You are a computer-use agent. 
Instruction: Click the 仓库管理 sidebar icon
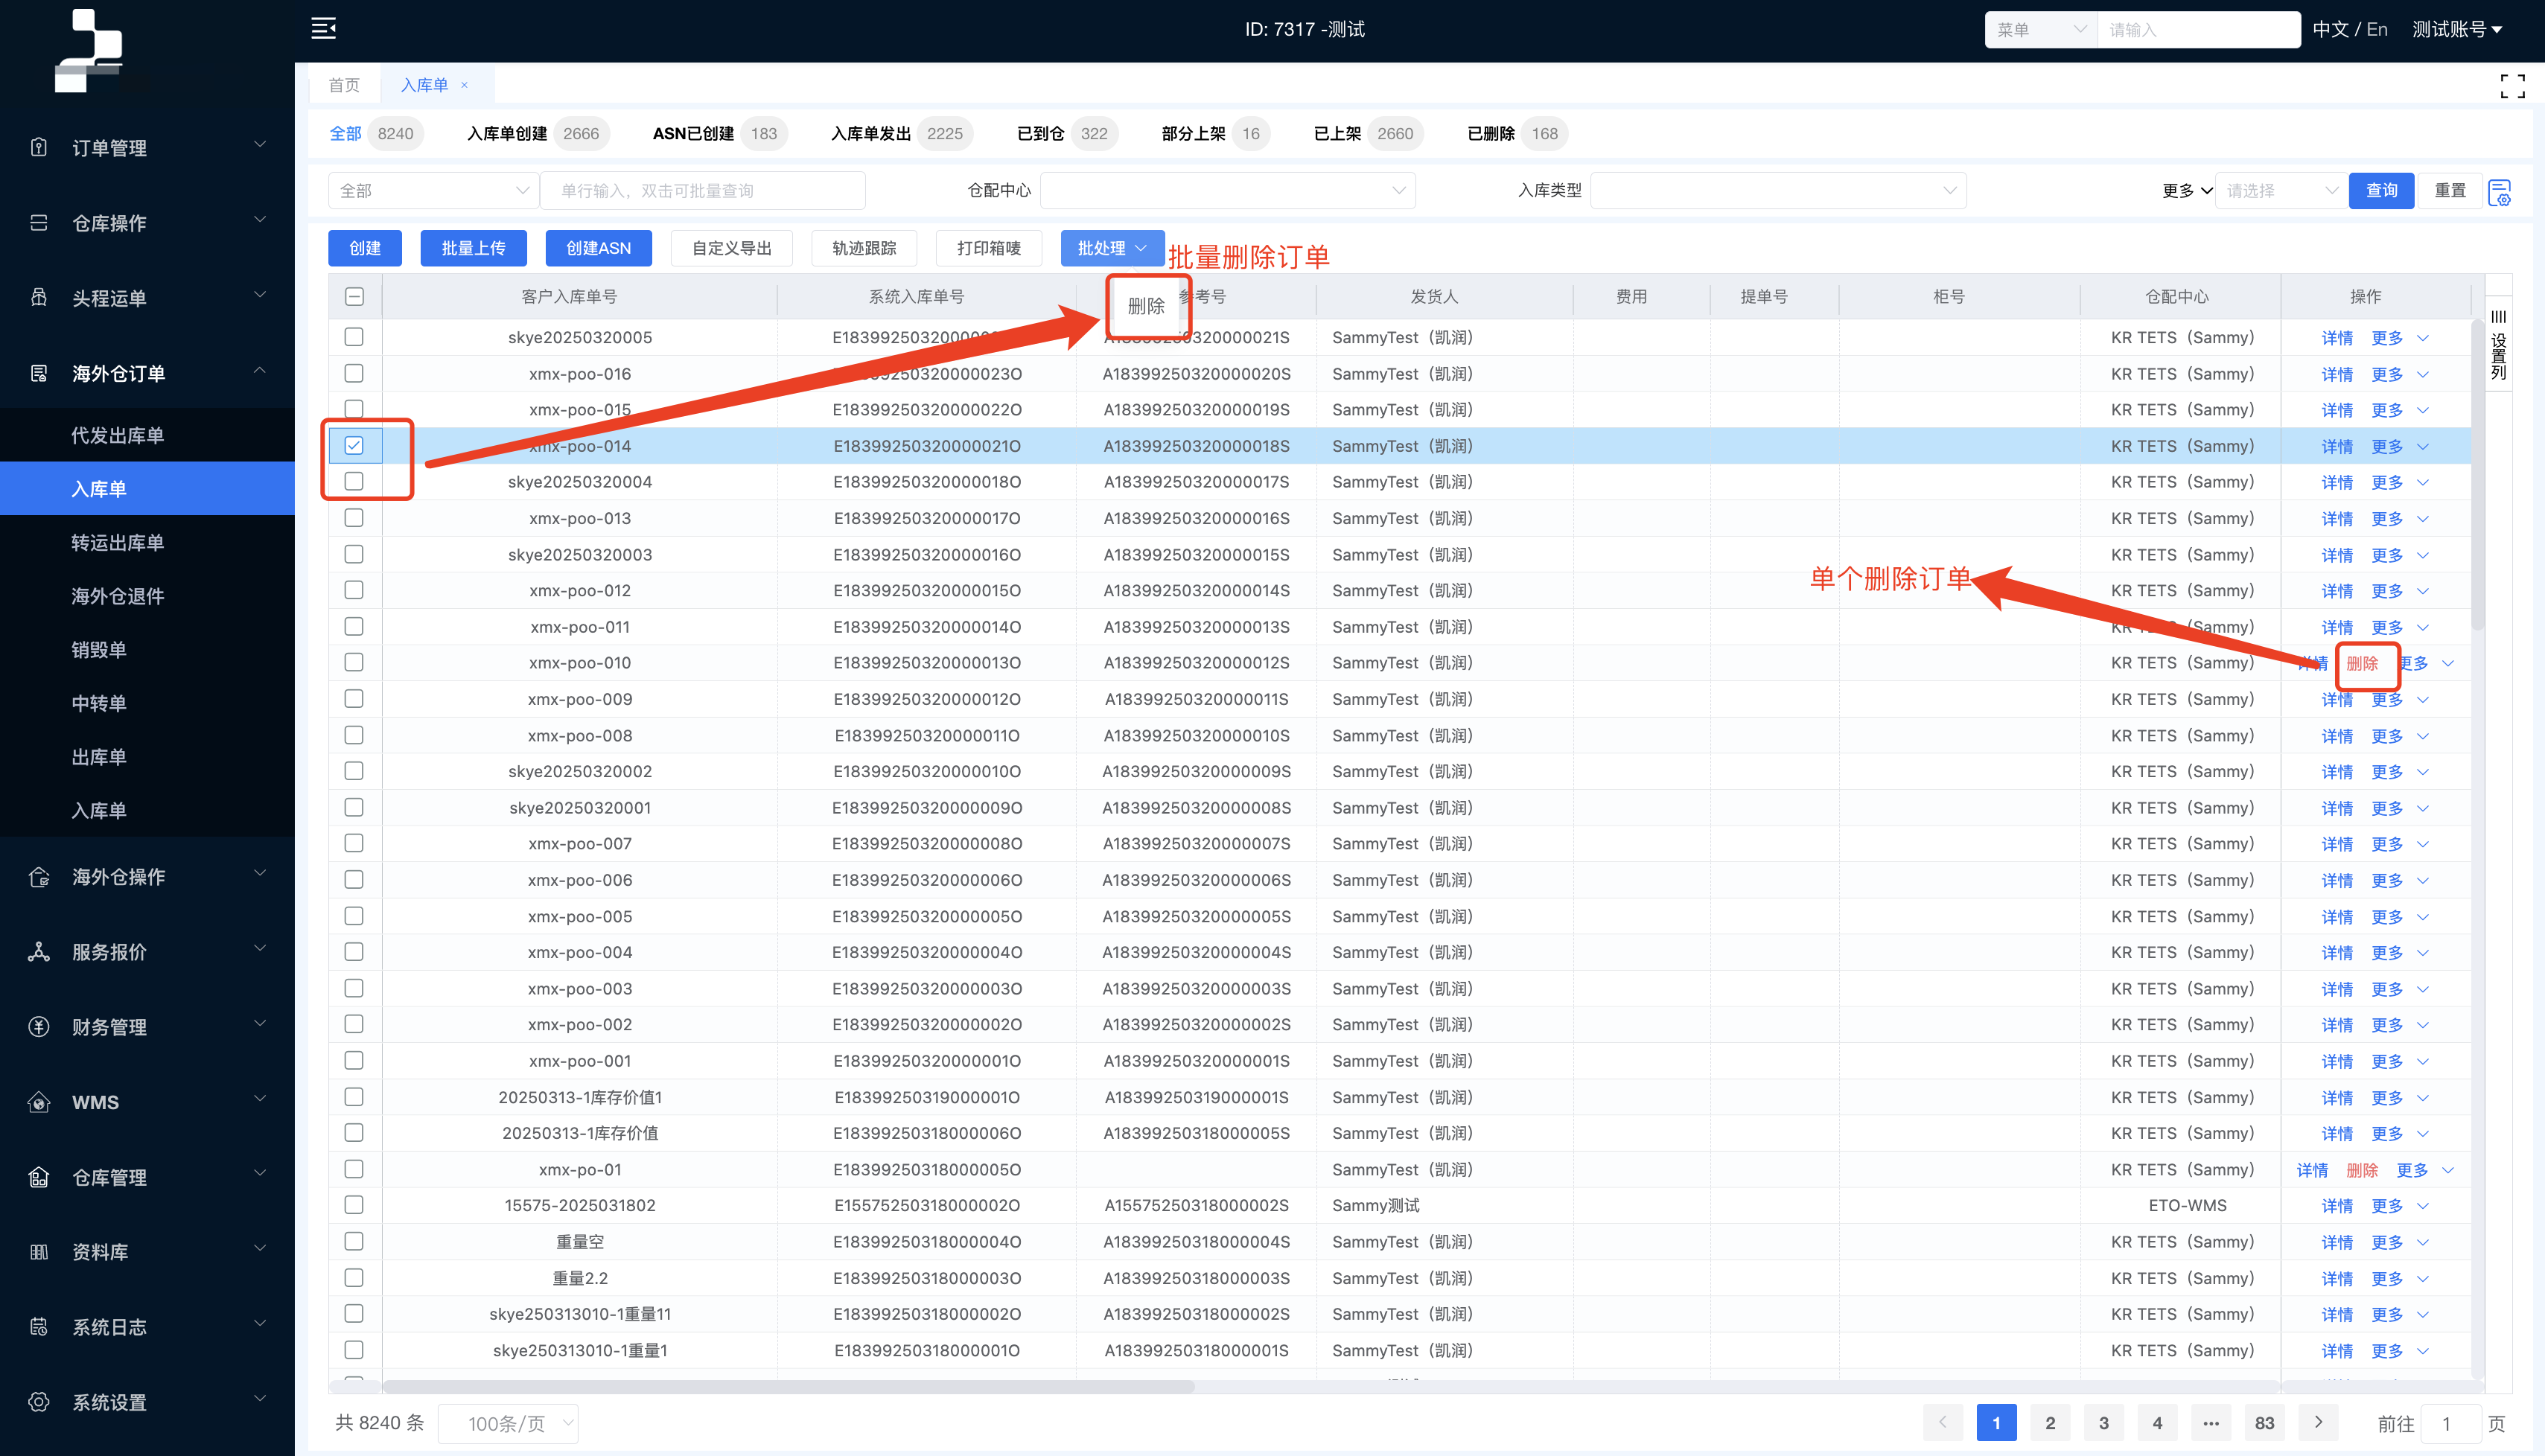tap(39, 1177)
